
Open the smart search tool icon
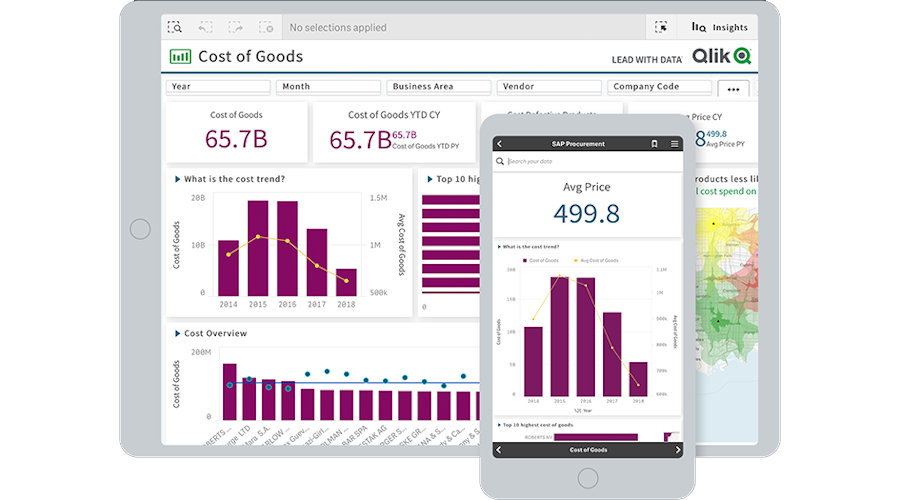point(175,28)
